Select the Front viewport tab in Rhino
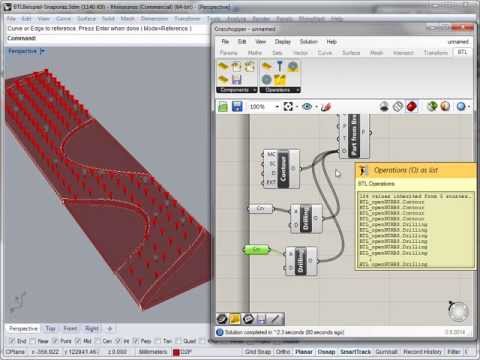480x360 pixels. point(70,329)
